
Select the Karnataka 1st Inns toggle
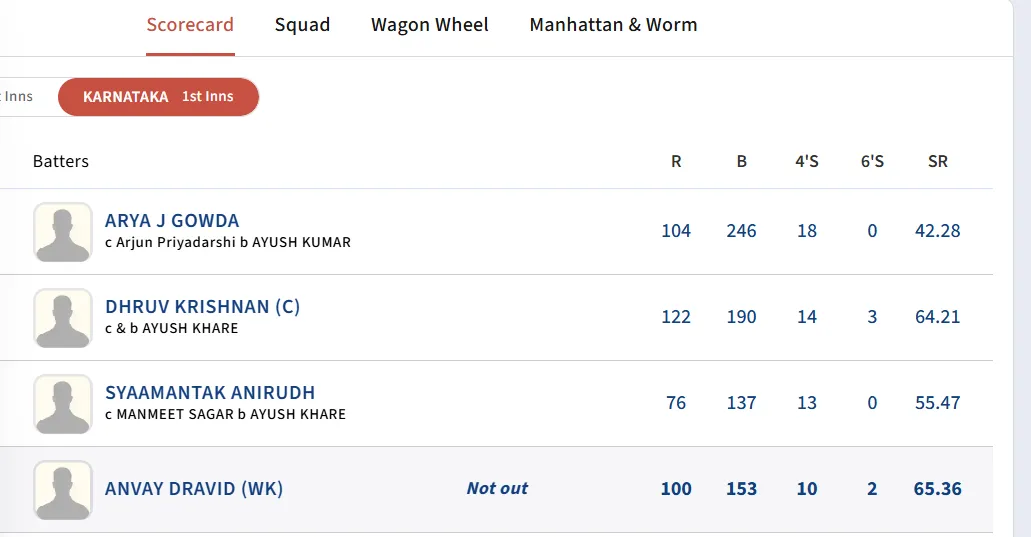[158, 97]
